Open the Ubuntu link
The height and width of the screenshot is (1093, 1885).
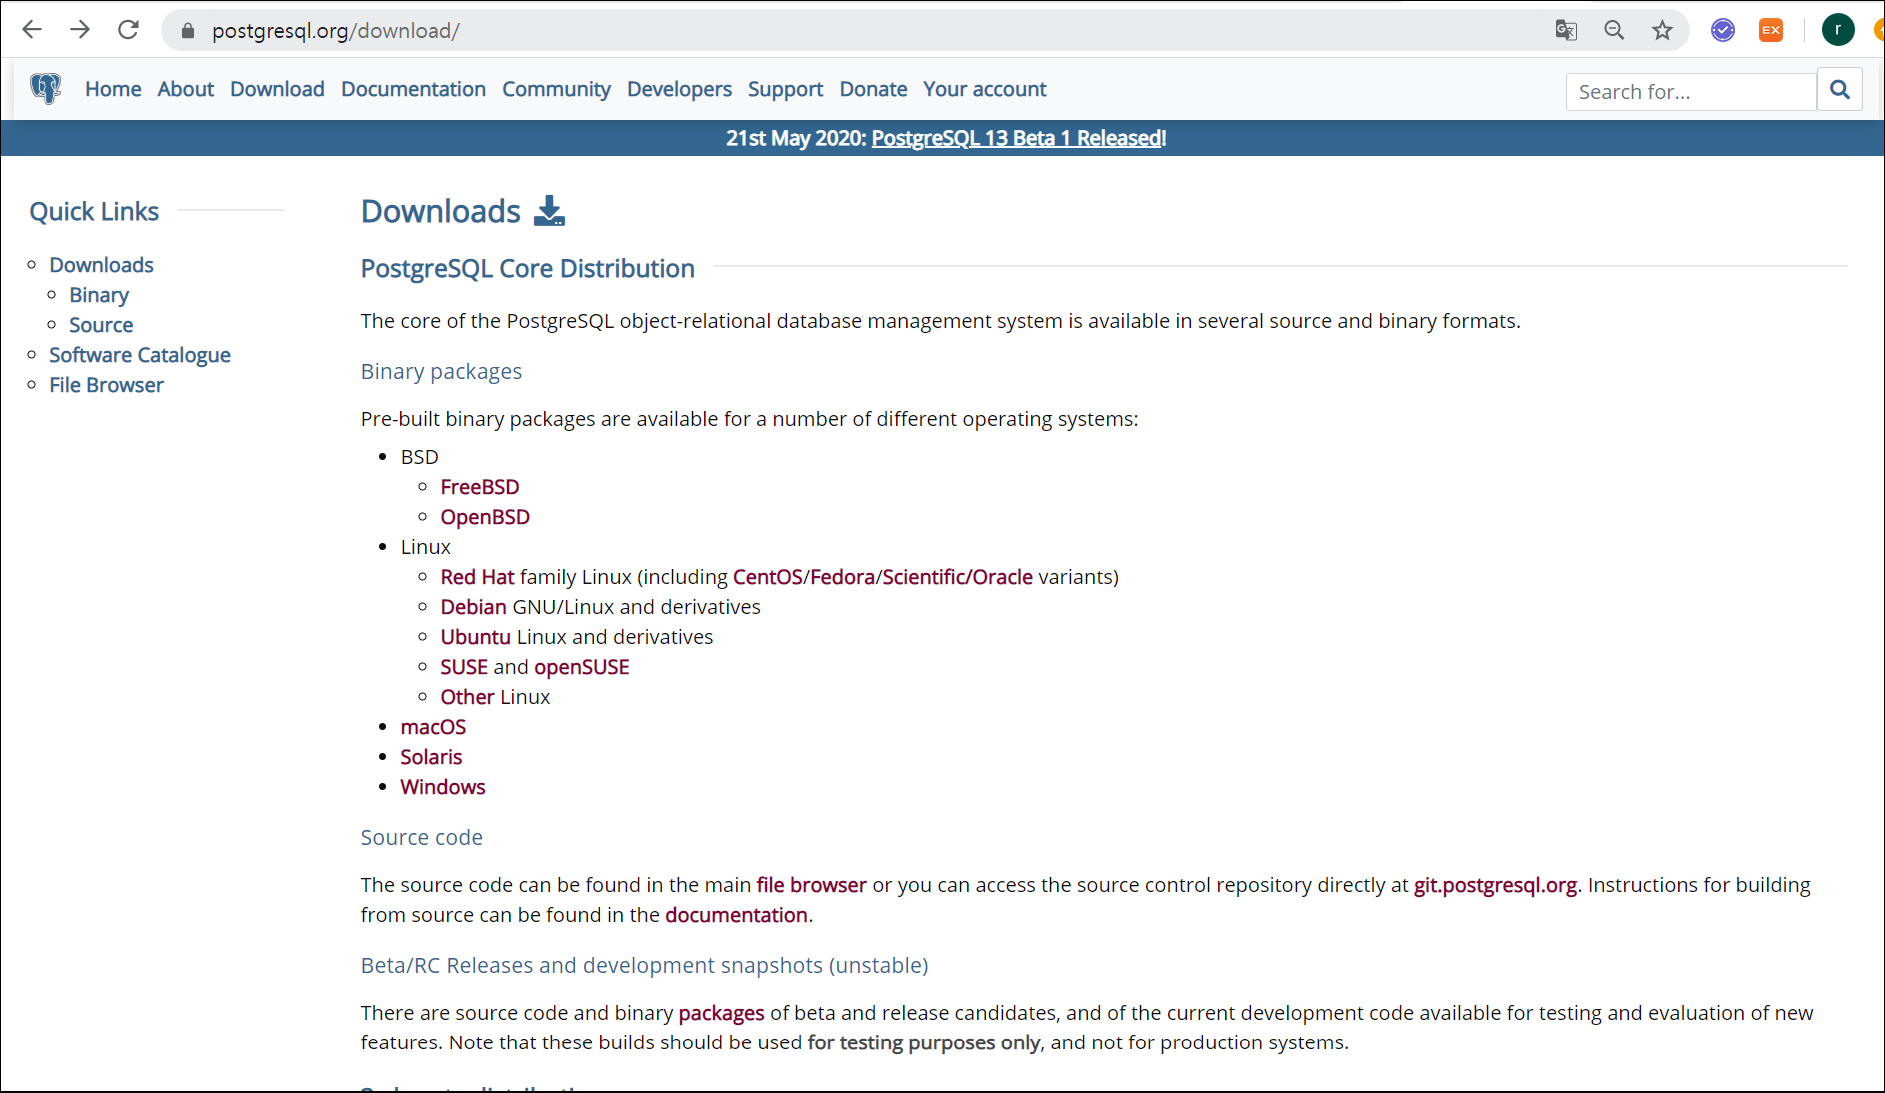click(475, 637)
